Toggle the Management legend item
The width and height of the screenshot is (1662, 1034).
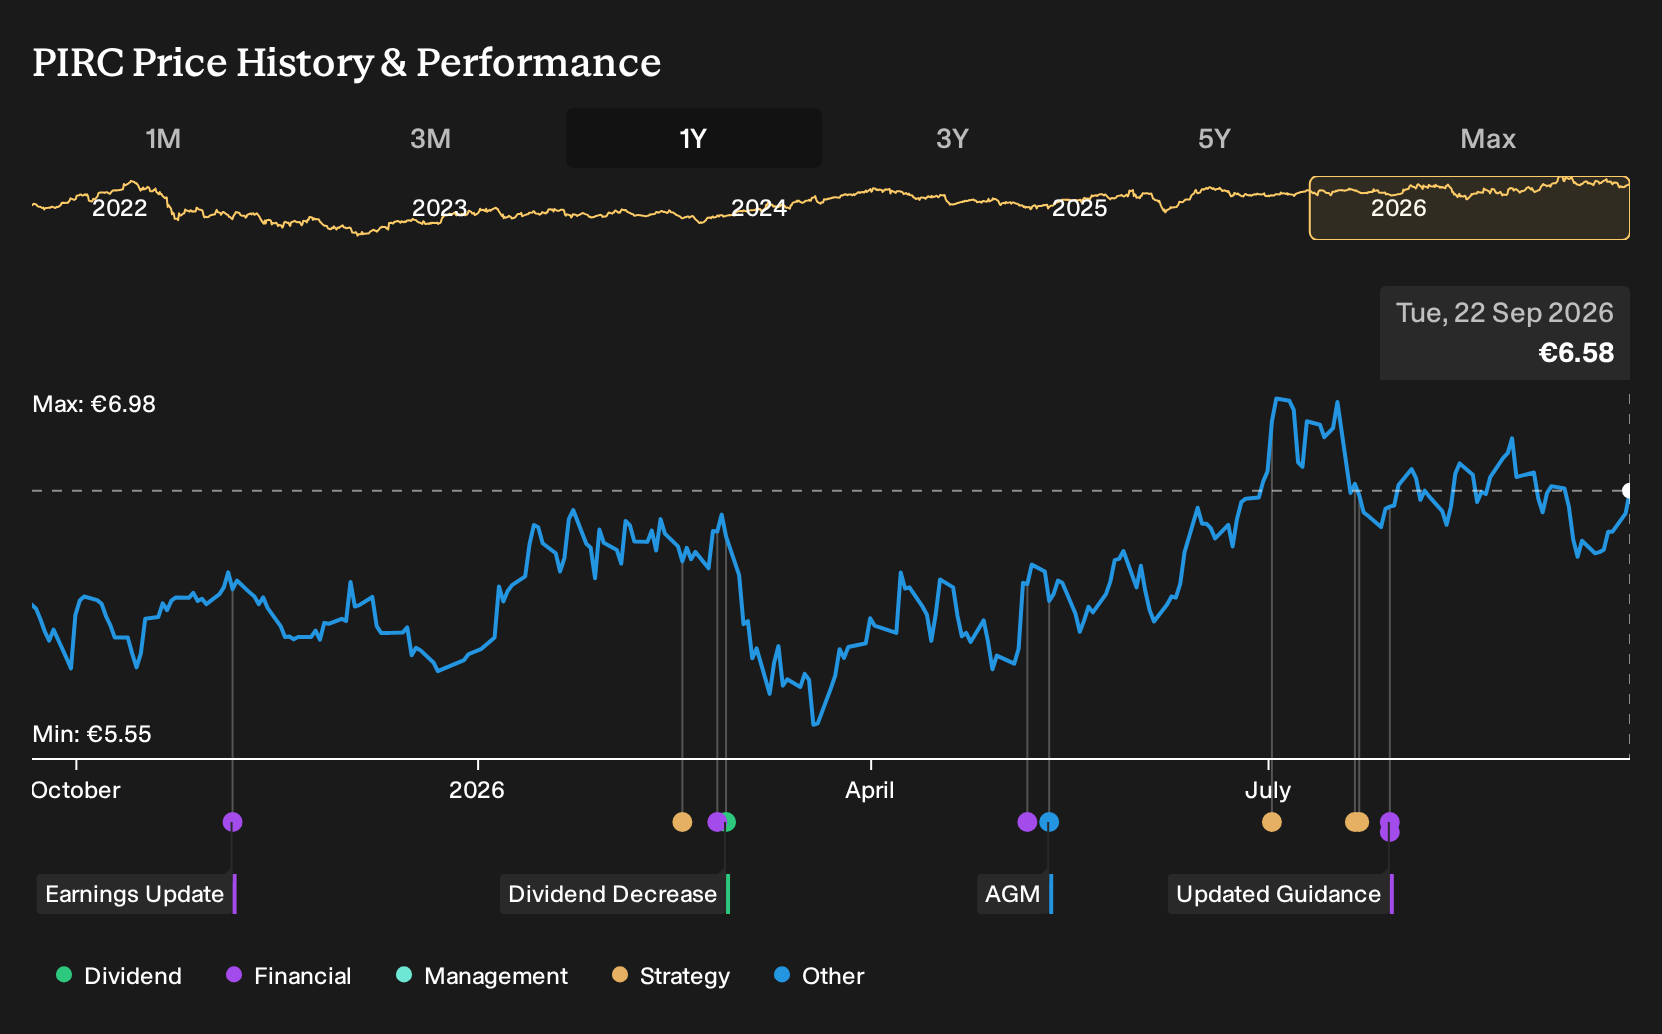click(482, 975)
